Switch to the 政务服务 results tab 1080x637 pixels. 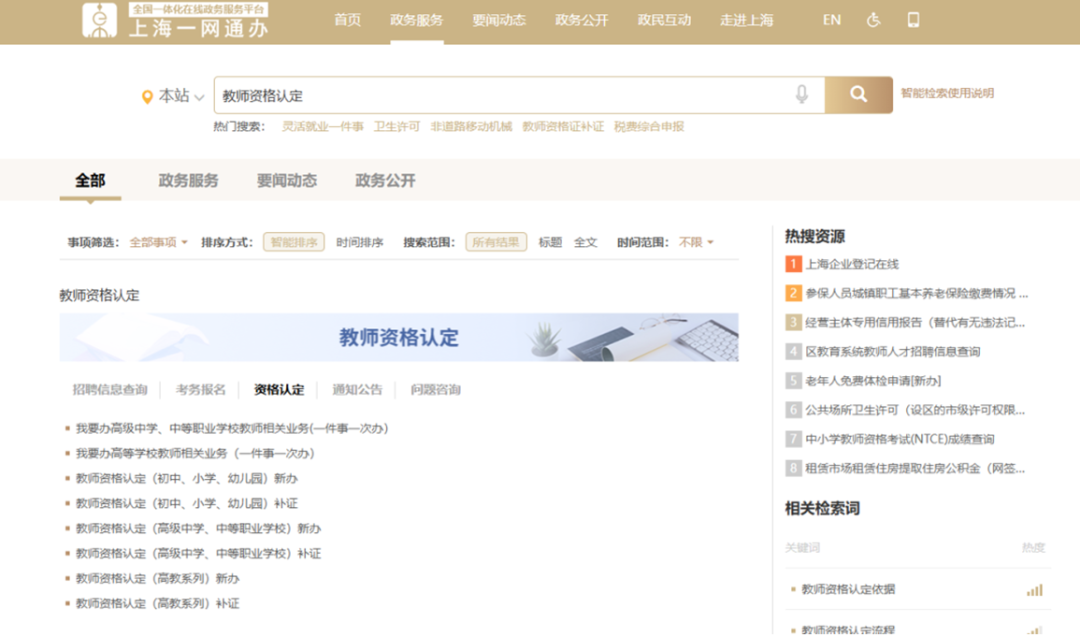coord(188,181)
